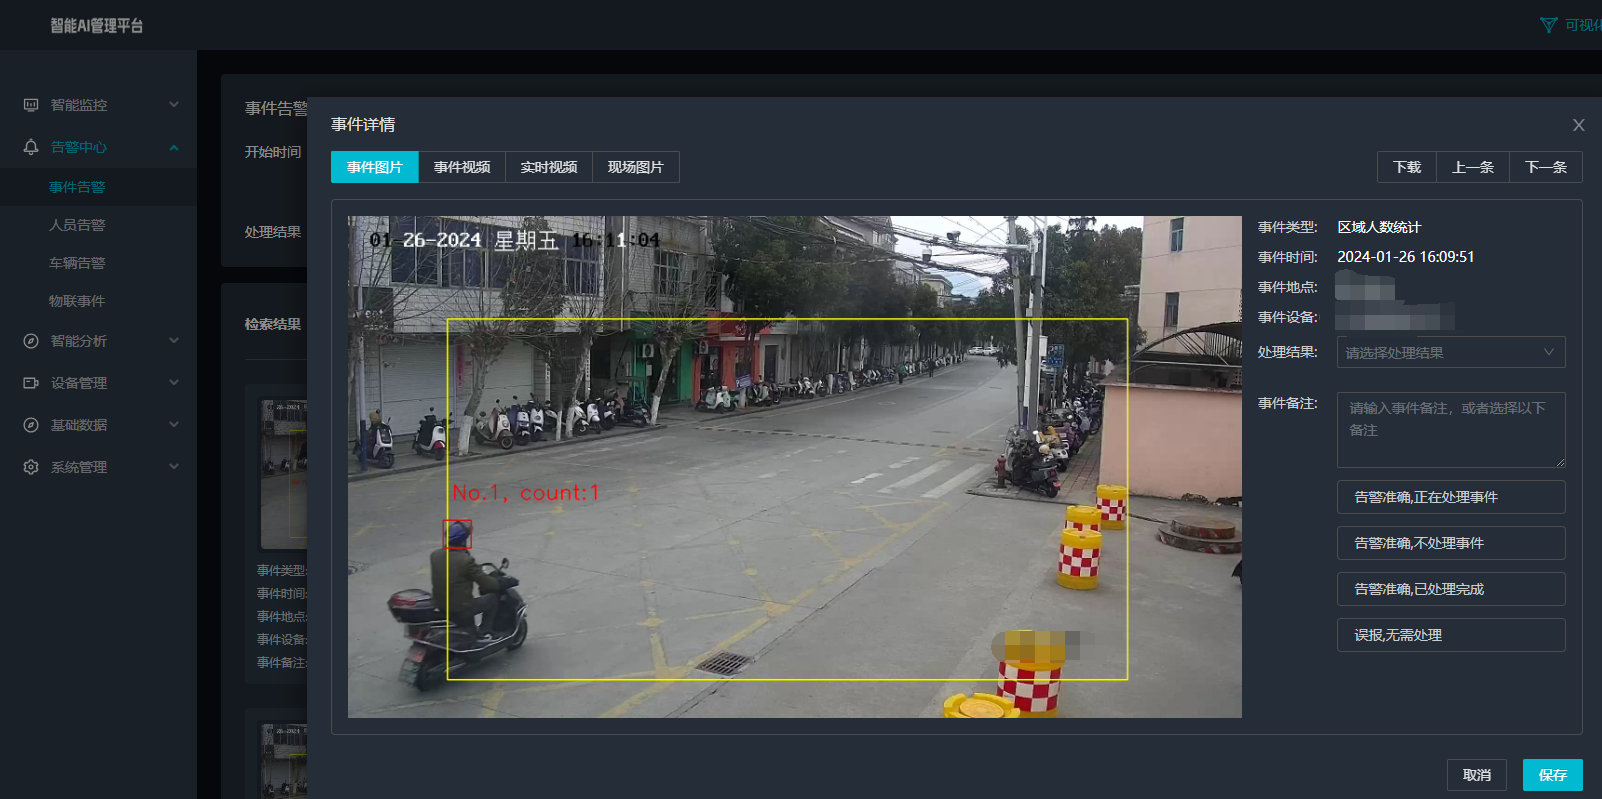Click the 基础数据 icon in sidebar

tap(31, 425)
